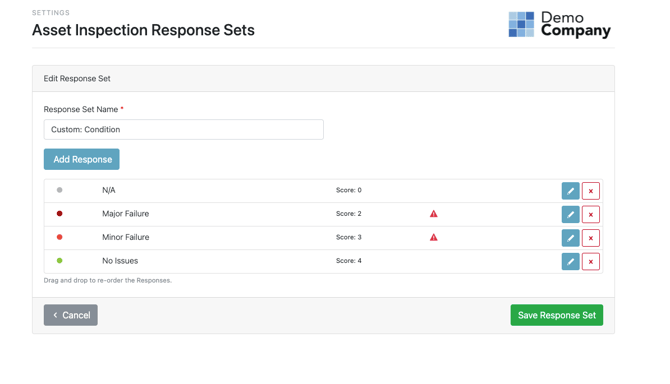This screenshot has width=670, height=384.
Task: Click the Demo Company logo
Action: [x=559, y=24]
